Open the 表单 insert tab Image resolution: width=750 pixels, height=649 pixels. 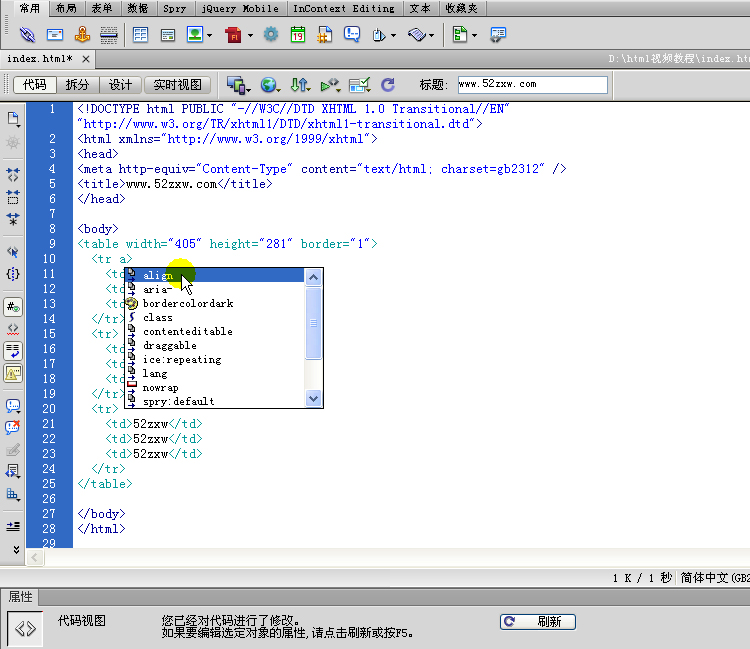(x=102, y=8)
